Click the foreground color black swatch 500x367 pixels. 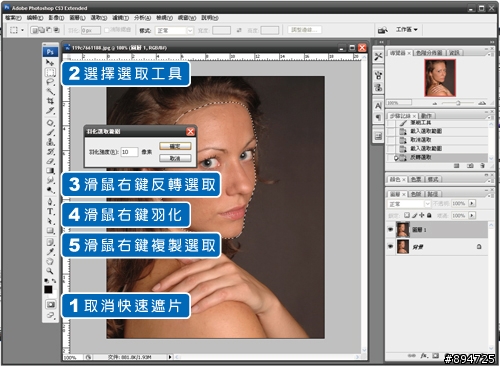click(48, 290)
